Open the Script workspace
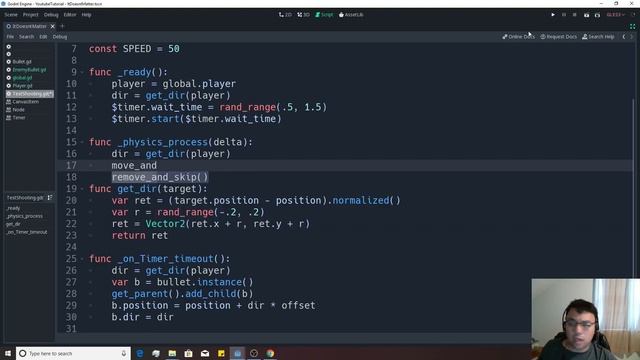 (x=324, y=15)
